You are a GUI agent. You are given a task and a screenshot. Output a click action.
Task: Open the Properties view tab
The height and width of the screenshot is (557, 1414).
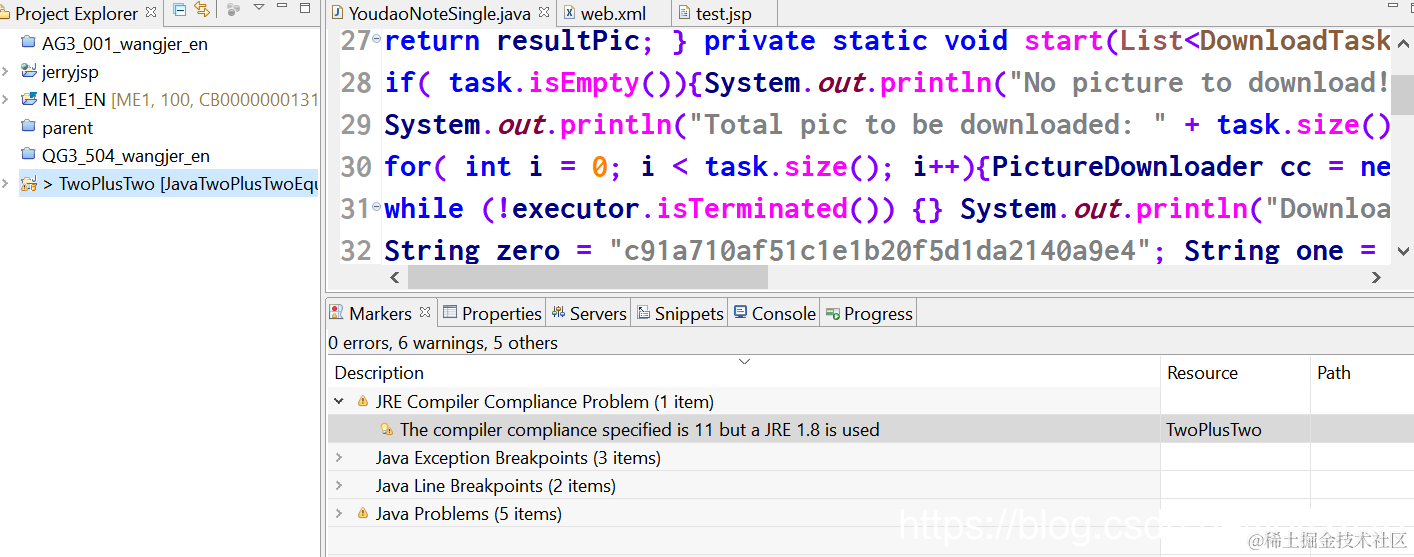(492, 313)
